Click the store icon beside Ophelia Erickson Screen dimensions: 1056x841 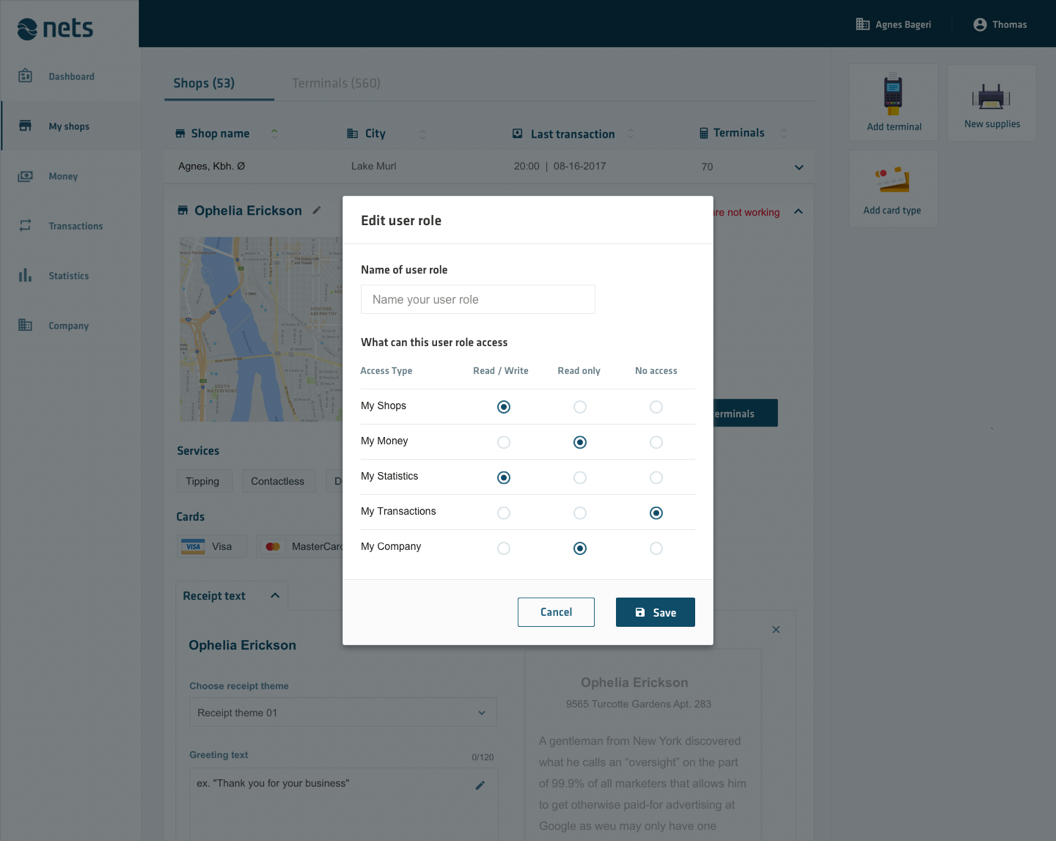point(183,211)
